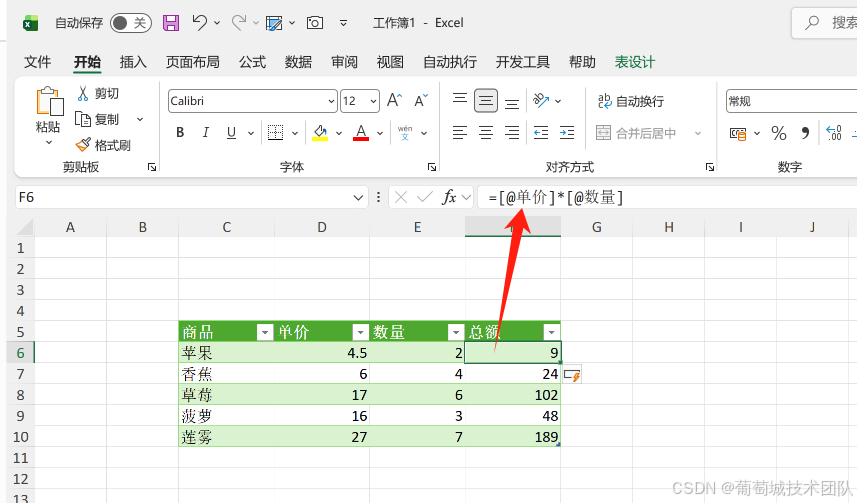Switch to the 表设计 (Table Design) tab

click(x=635, y=62)
